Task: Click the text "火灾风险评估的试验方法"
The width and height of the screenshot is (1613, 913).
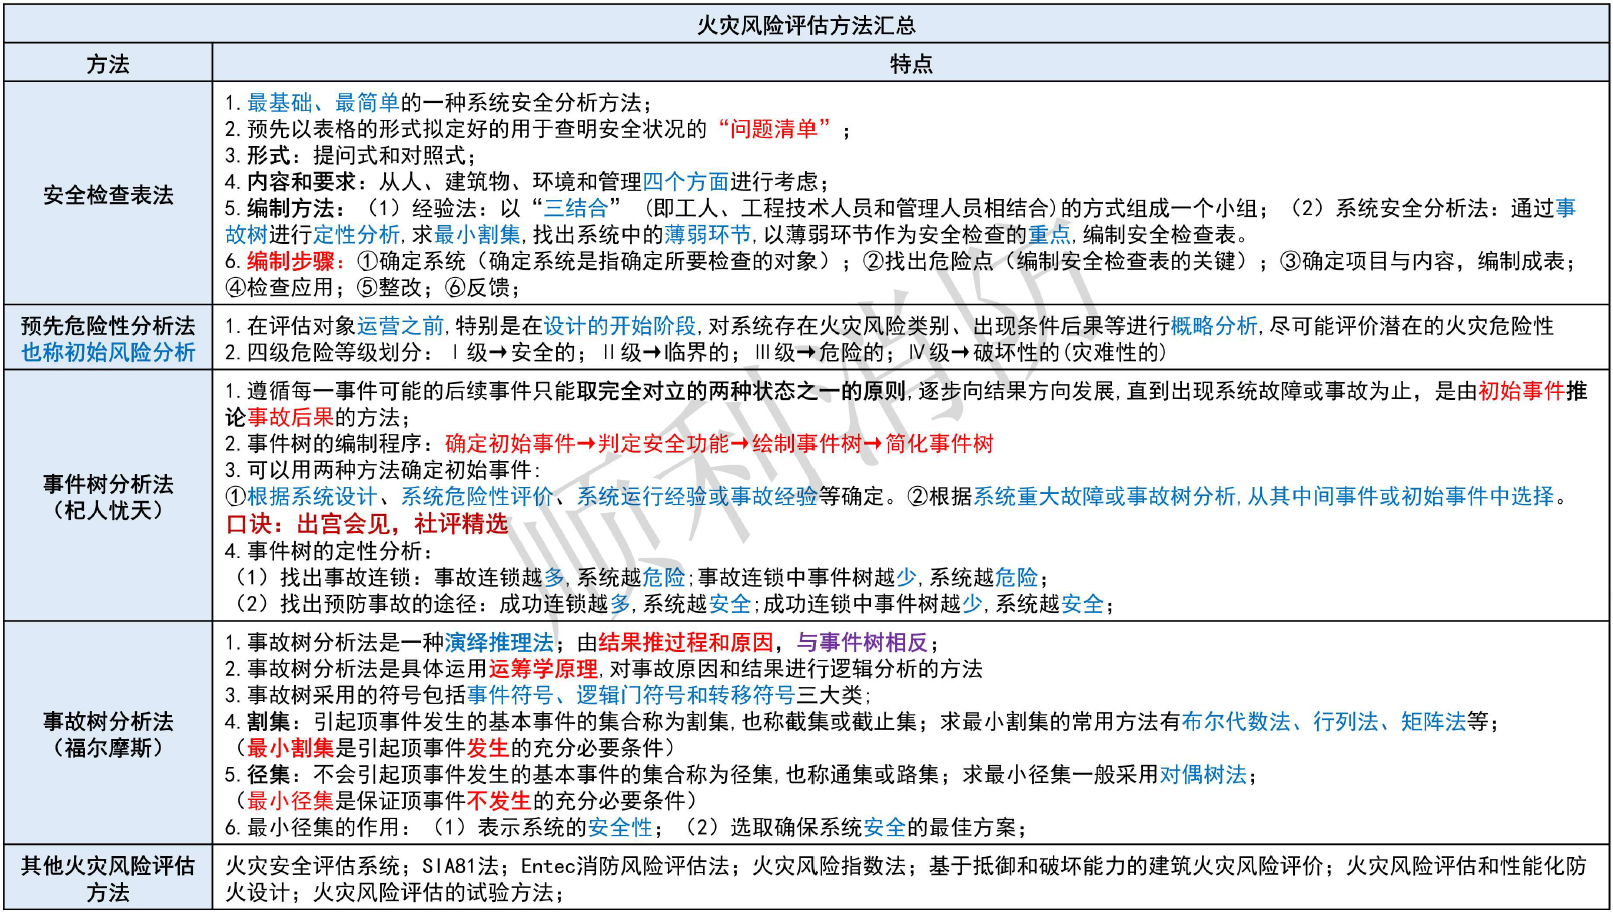Action: (433, 892)
